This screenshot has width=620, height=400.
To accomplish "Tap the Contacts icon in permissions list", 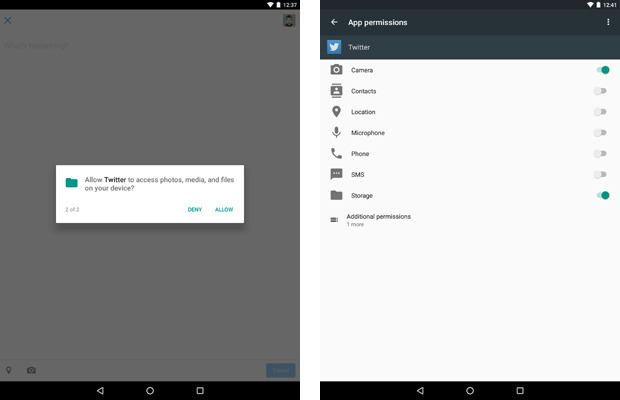I will pyautogui.click(x=336, y=91).
